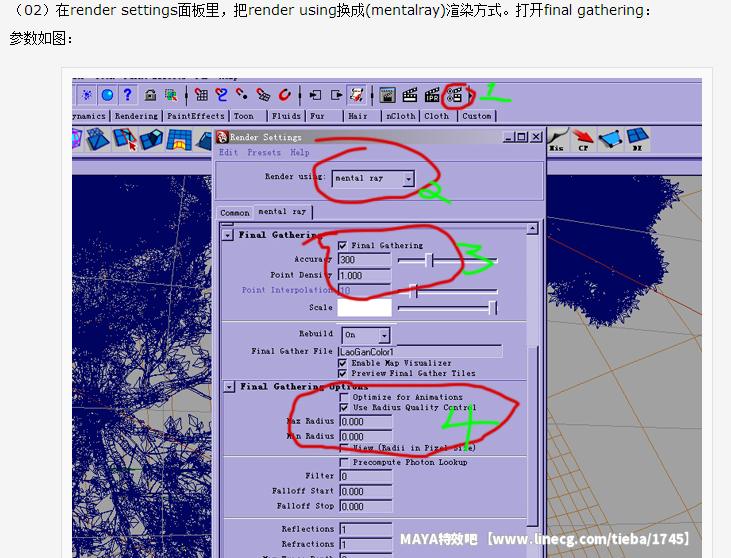Click the Accuracy field showing 300
Screen dimensions: 731x558
tap(365, 260)
